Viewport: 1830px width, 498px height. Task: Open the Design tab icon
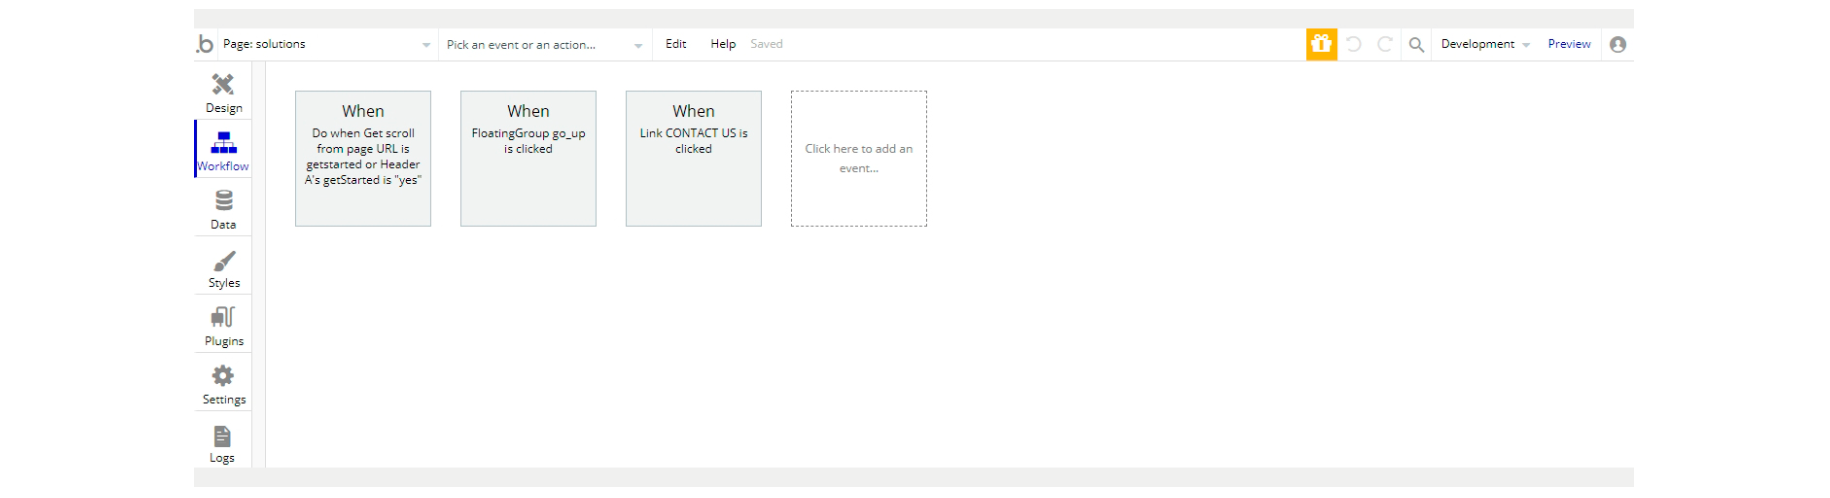[x=223, y=84]
